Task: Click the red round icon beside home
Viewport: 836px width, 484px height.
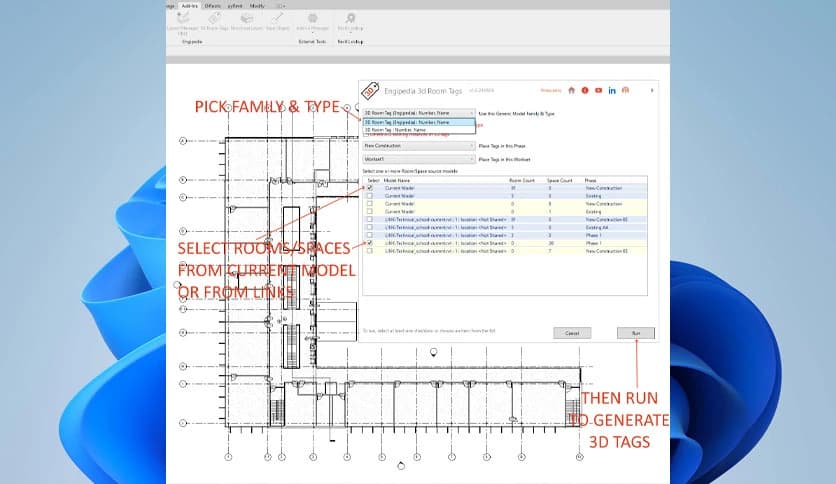Action: [x=584, y=90]
